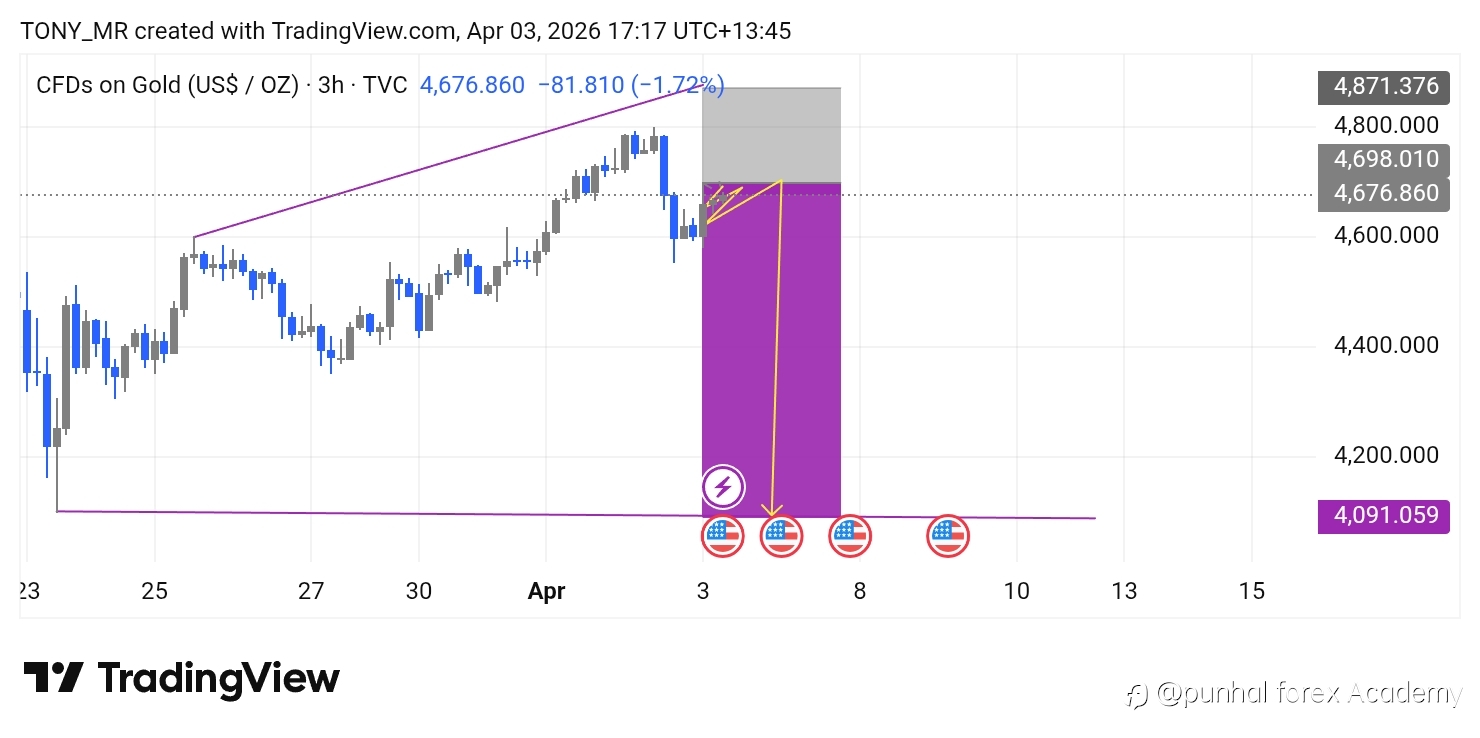
Task: Click the TVC data source label
Action: (385, 85)
